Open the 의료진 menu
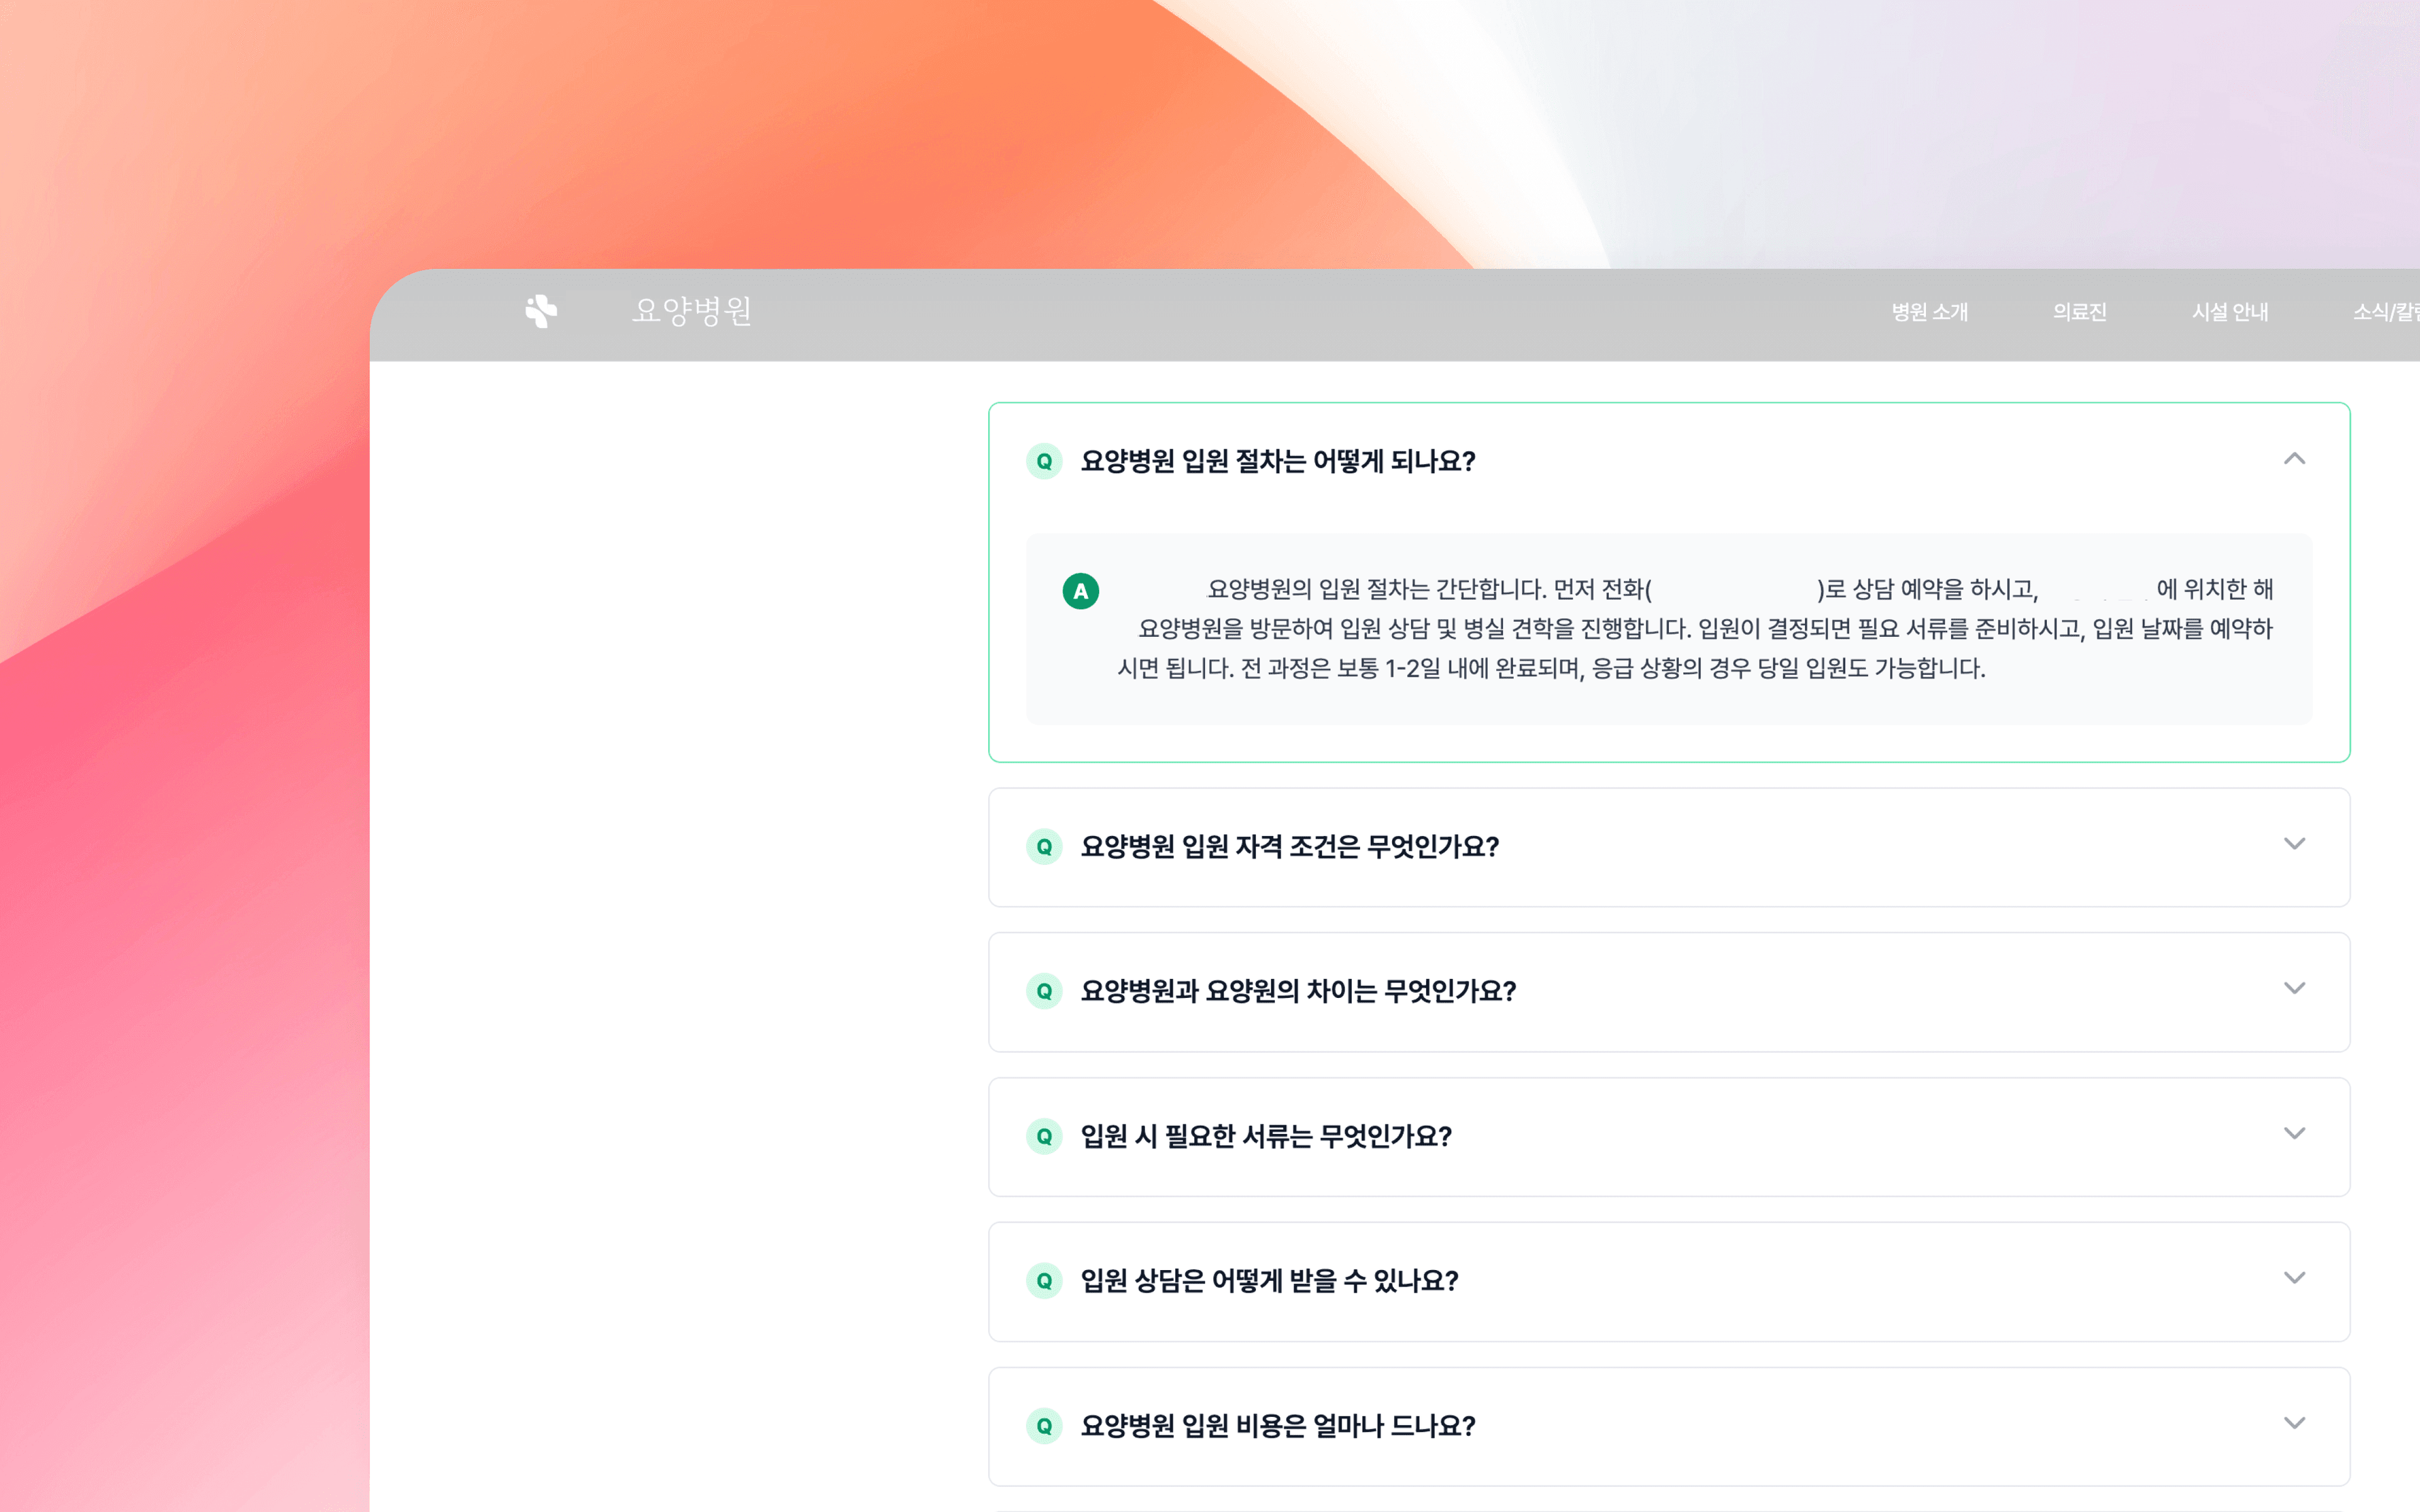 coord(2080,312)
